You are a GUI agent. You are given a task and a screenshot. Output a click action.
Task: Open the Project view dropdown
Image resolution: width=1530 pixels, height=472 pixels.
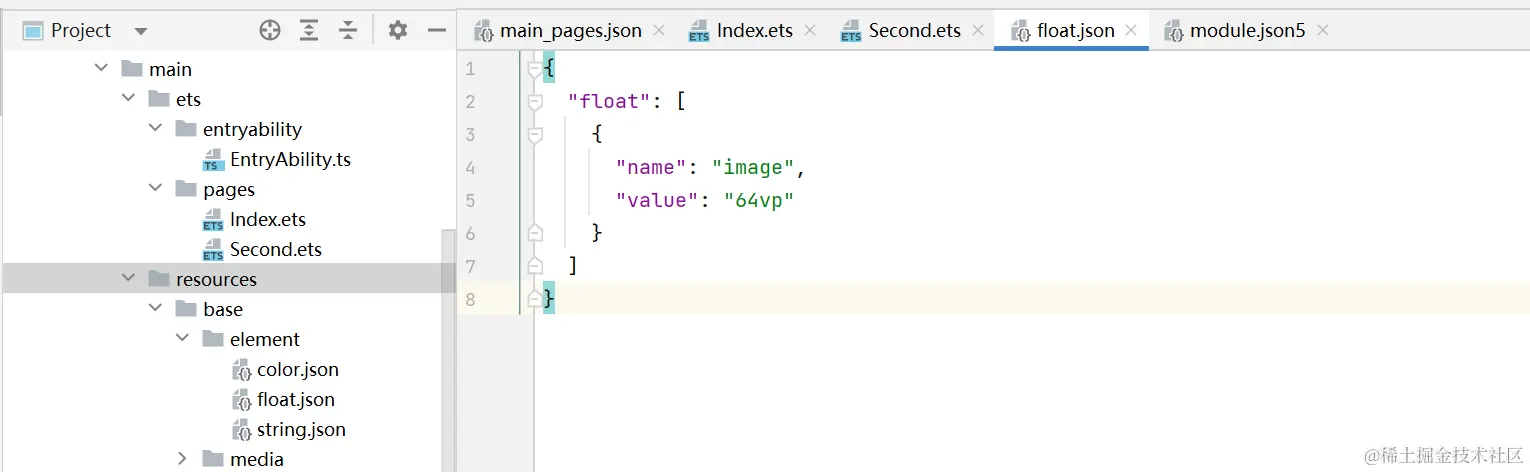pos(140,31)
